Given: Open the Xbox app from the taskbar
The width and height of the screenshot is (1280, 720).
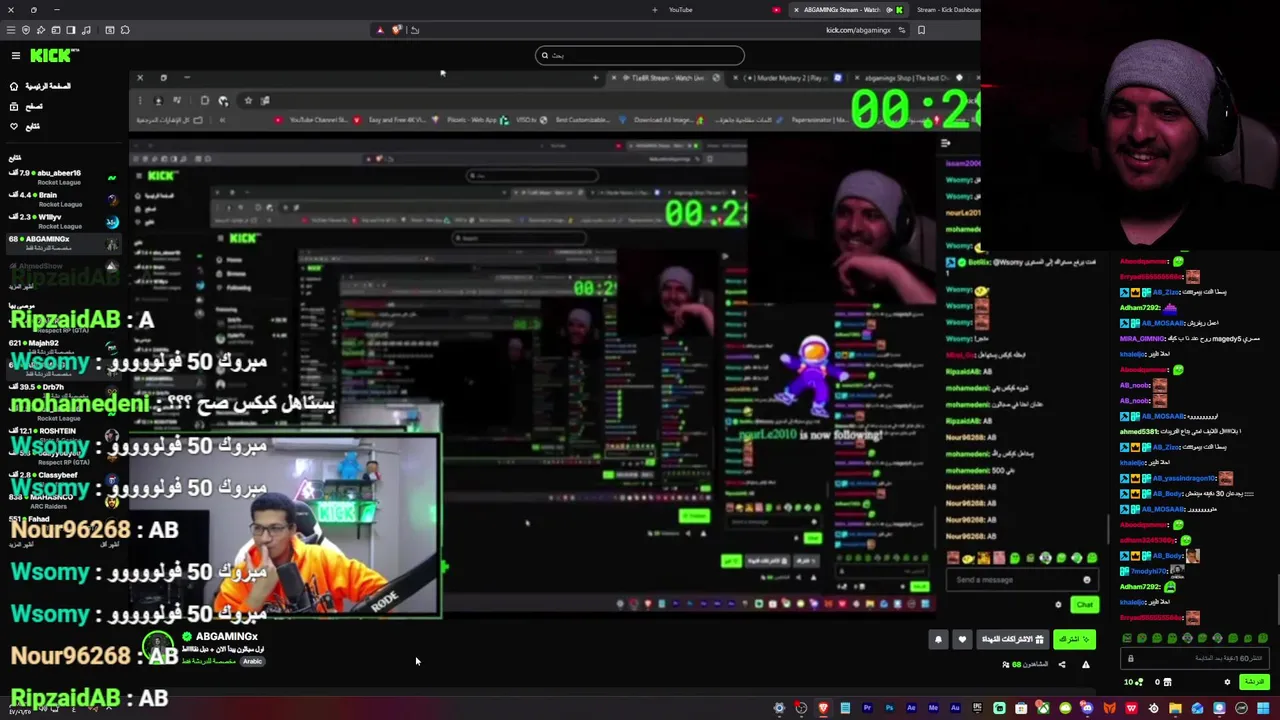Looking at the screenshot, I should point(1043,708).
